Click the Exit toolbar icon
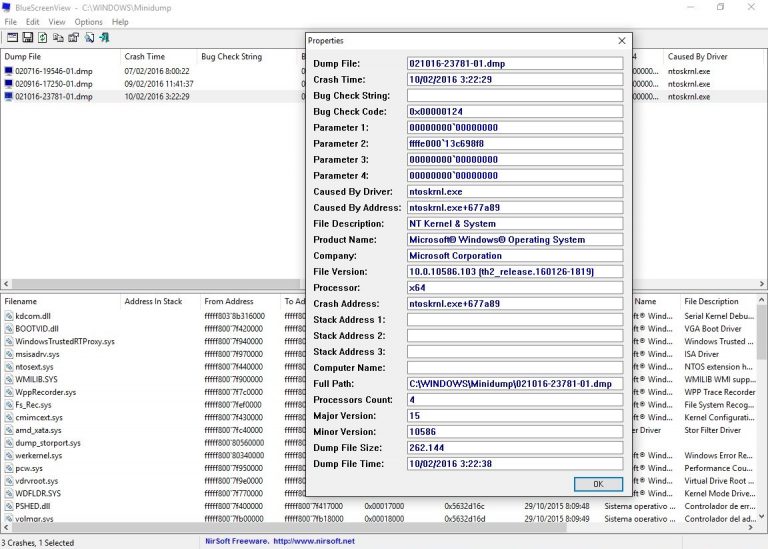Screen dimensions: 768x549 [x=104, y=38]
